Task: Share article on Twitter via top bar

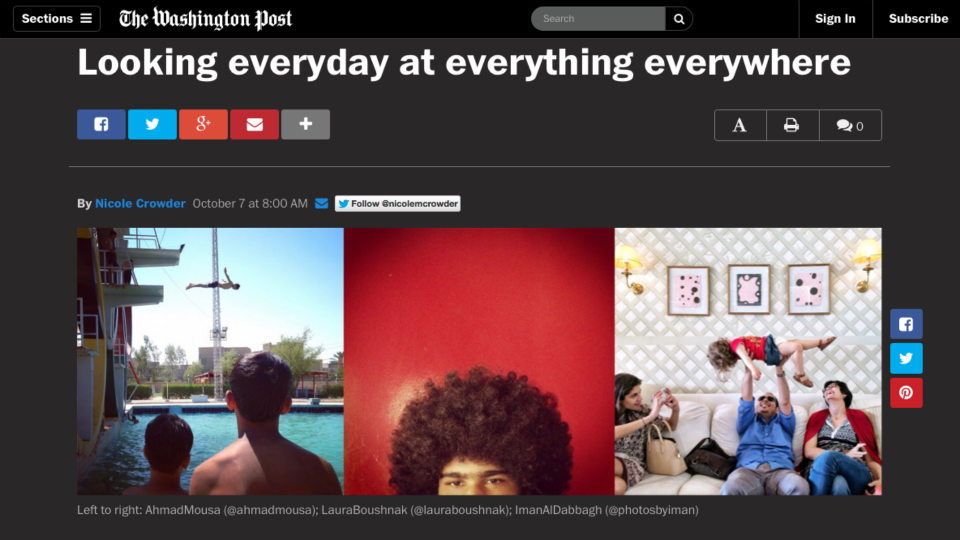Action: point(152,124)
